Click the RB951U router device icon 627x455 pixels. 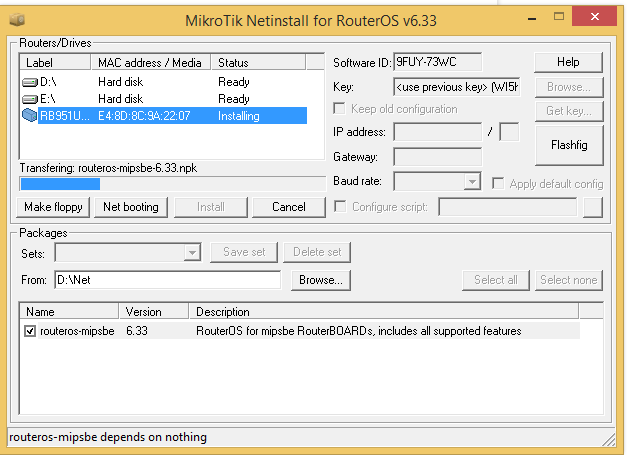click(30, 116)
